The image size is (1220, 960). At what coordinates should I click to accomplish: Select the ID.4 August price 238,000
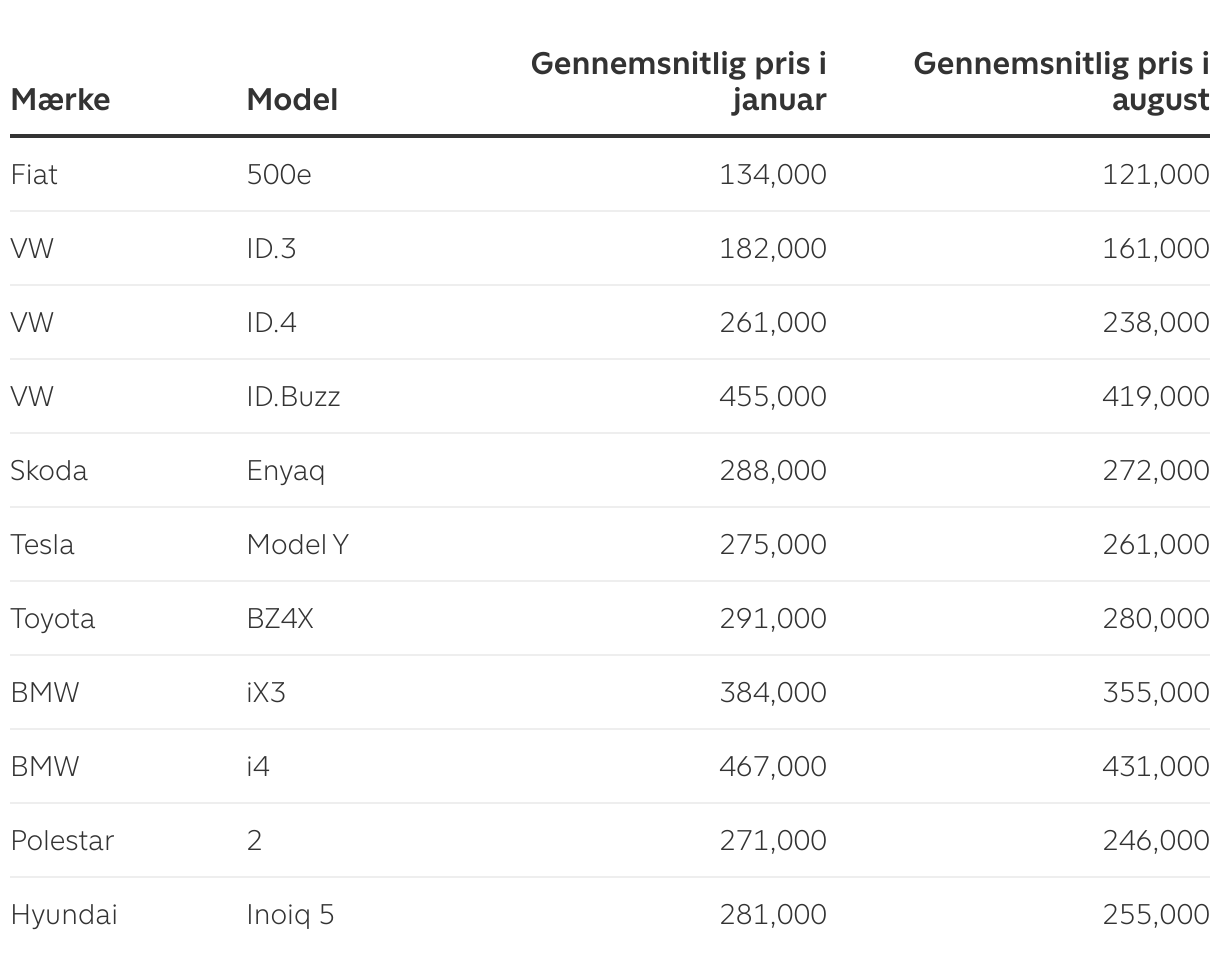click(1155, 323)
